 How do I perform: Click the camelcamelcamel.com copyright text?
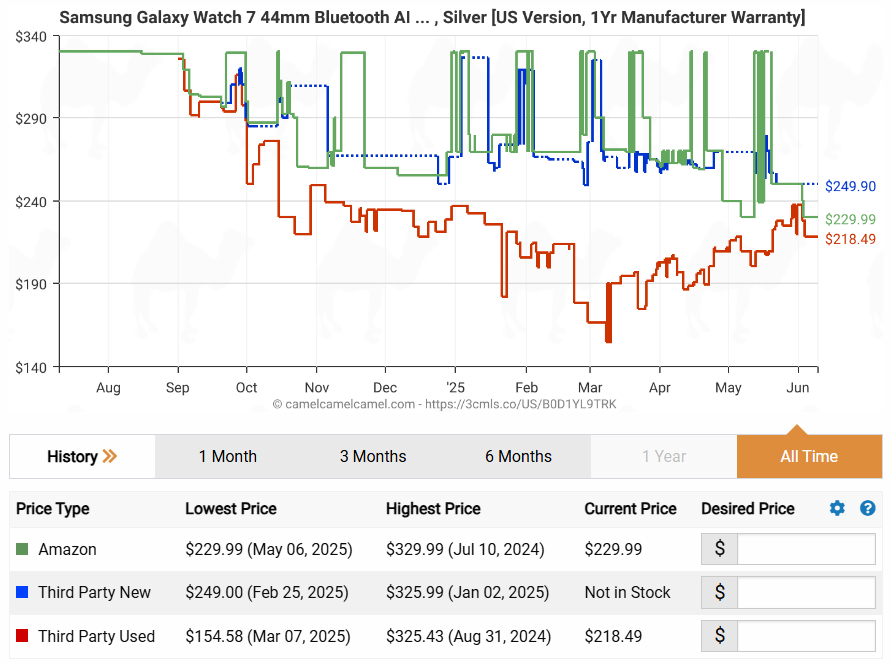pos(444,404)
